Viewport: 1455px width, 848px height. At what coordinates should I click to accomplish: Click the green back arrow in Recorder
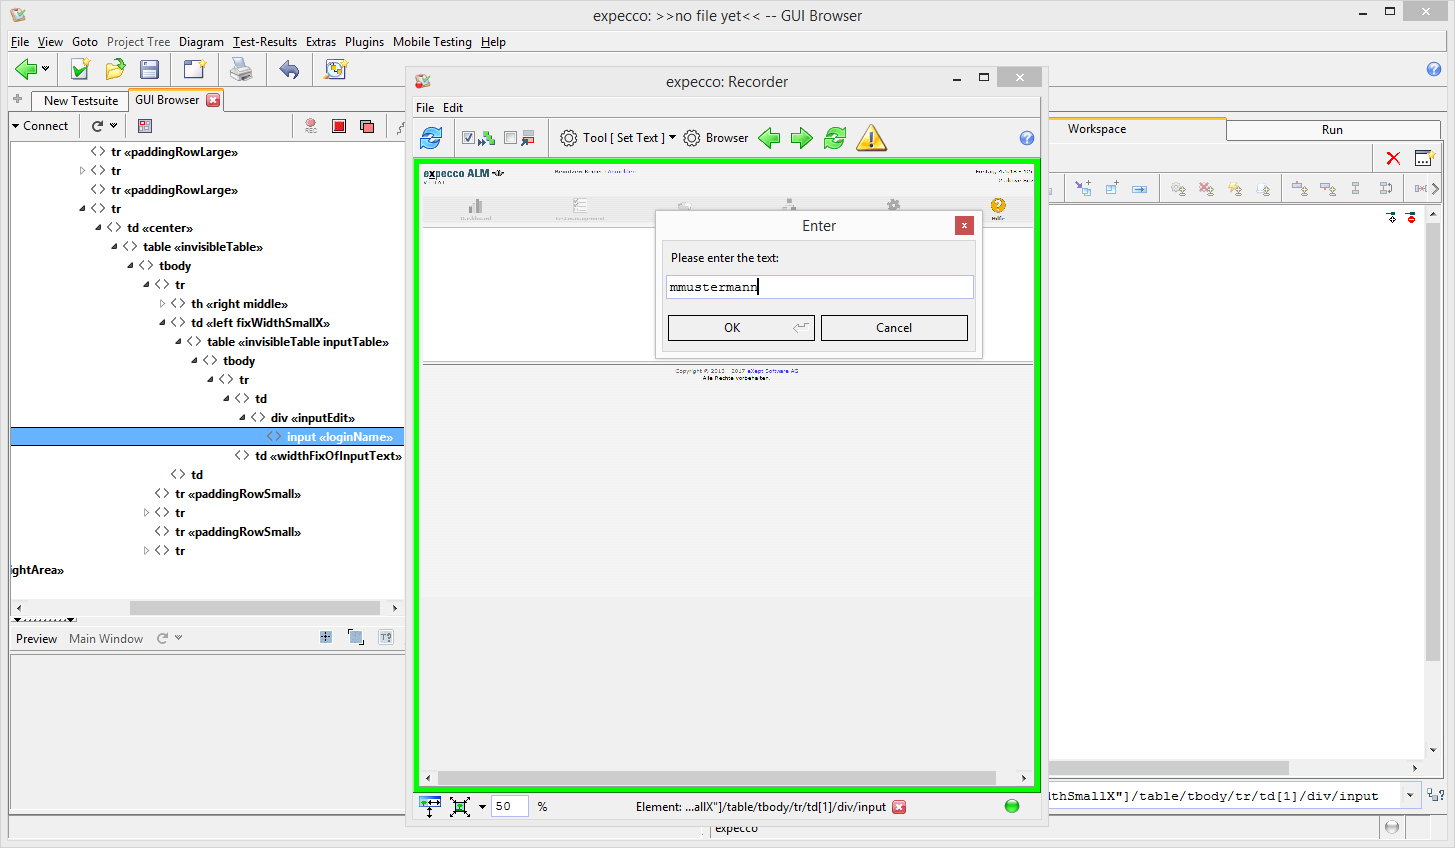tap(769, 138)
